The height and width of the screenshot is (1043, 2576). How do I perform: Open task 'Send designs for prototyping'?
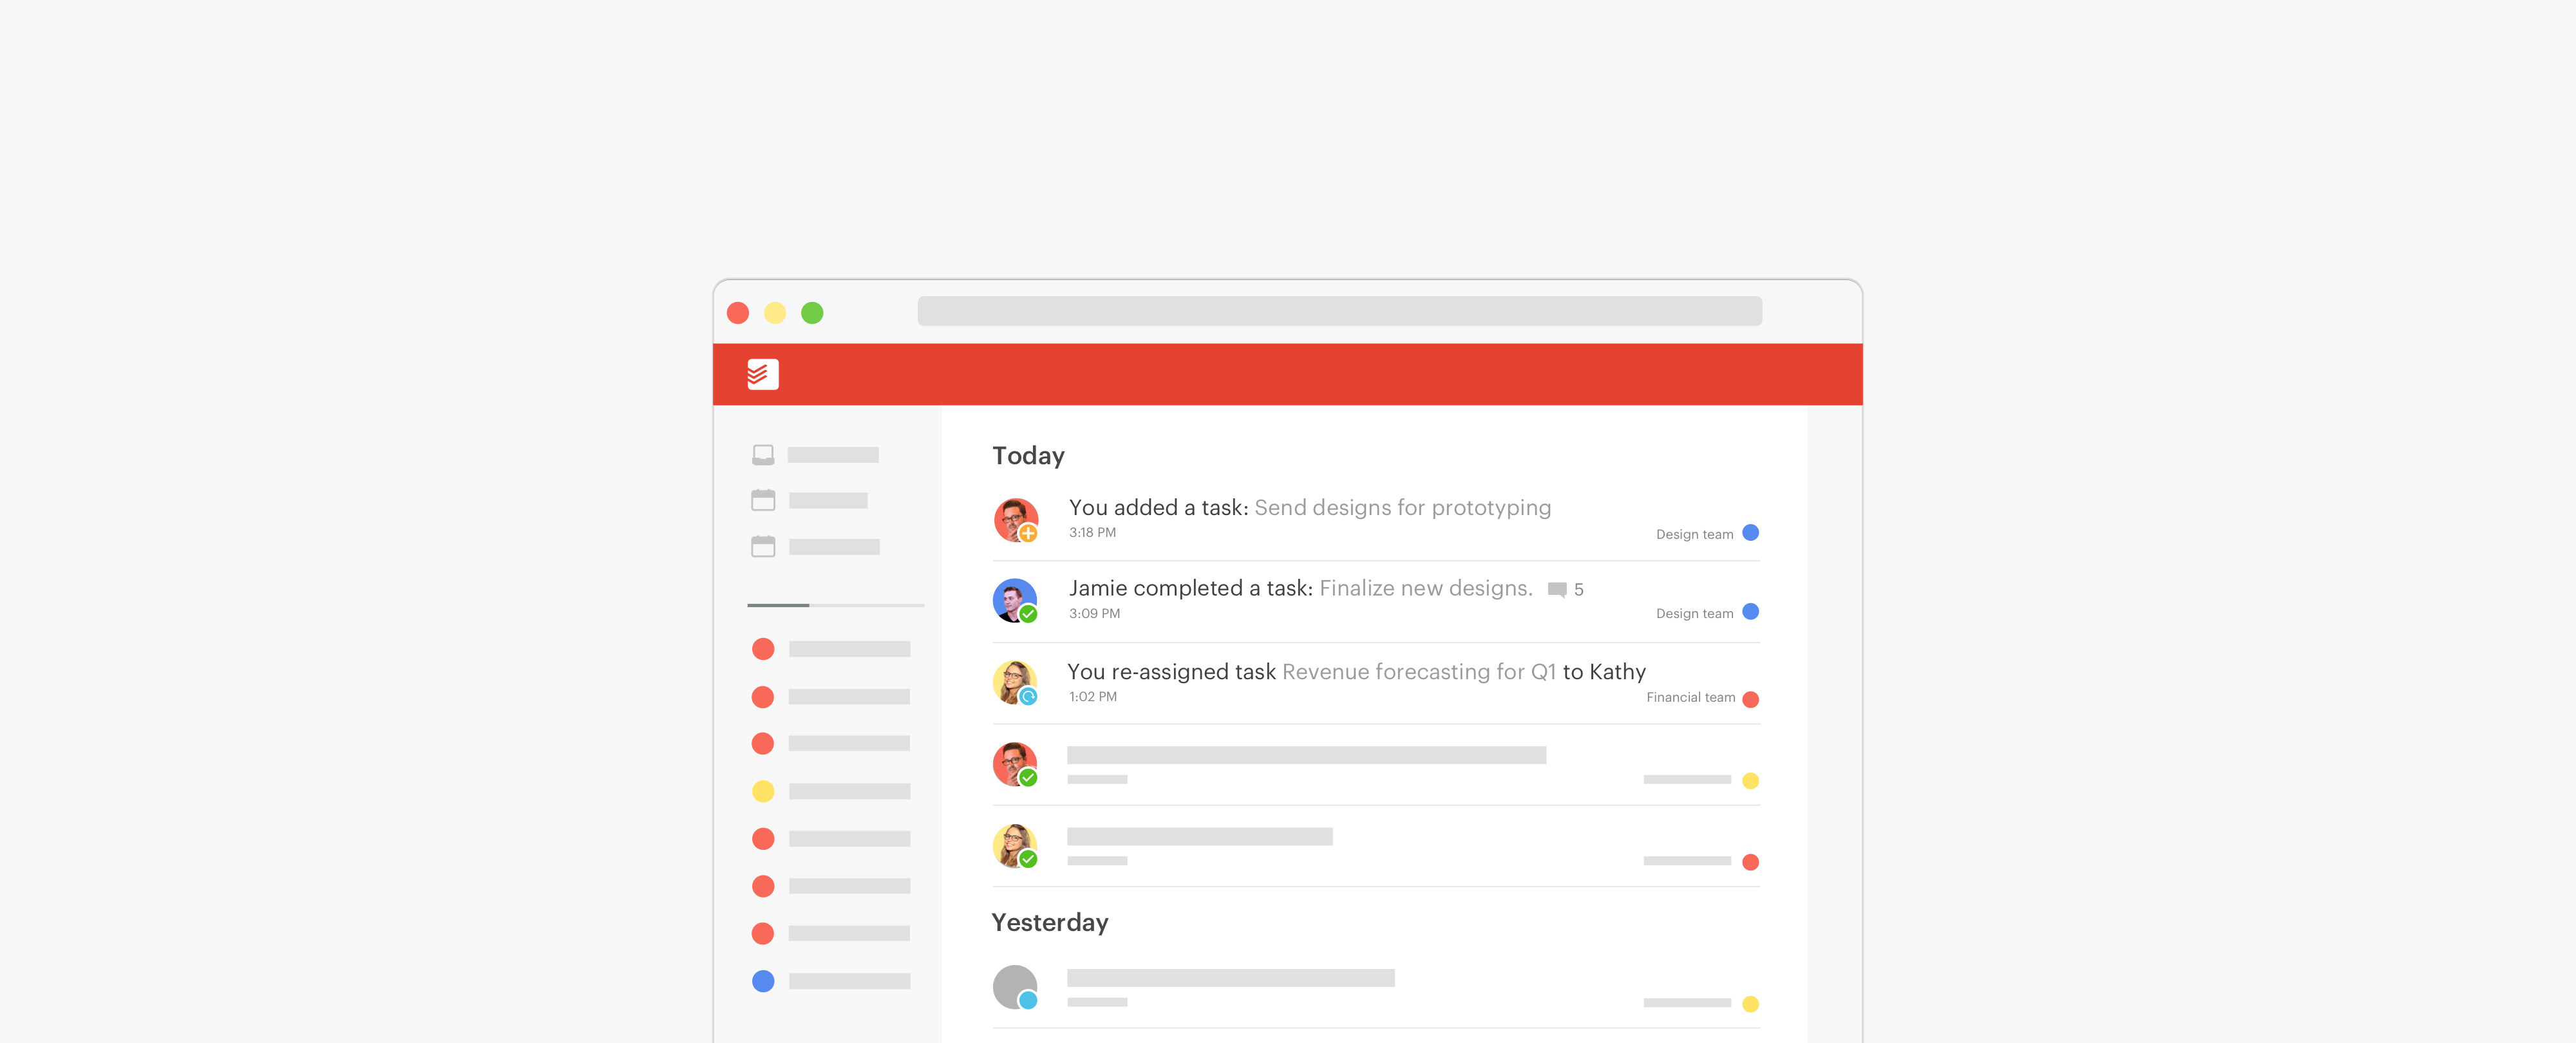coord(1402,508)
